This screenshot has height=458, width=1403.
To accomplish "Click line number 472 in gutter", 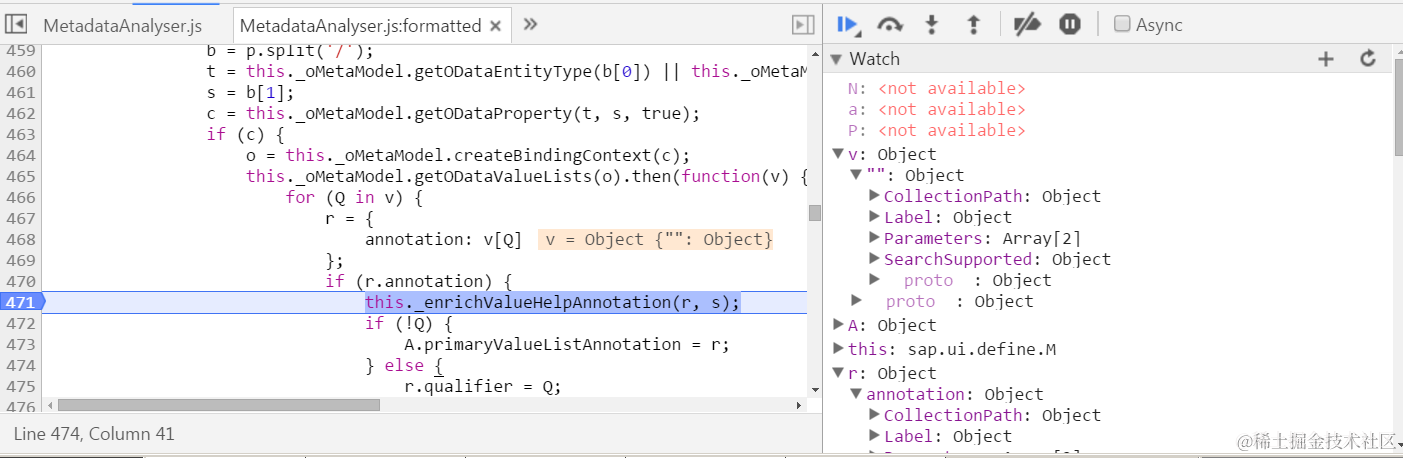I will [21, 323].
